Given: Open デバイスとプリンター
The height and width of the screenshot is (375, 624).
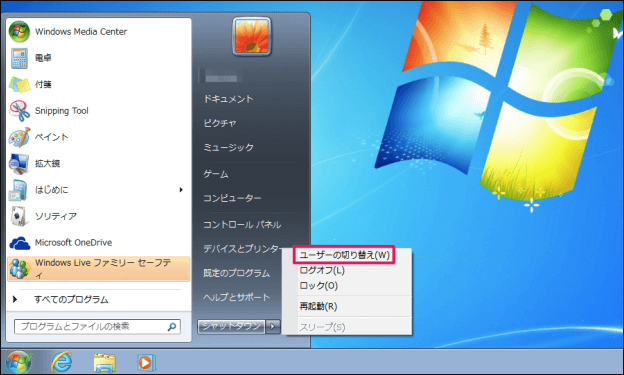Looking at the screenshot, I should [x=242, y=249].
